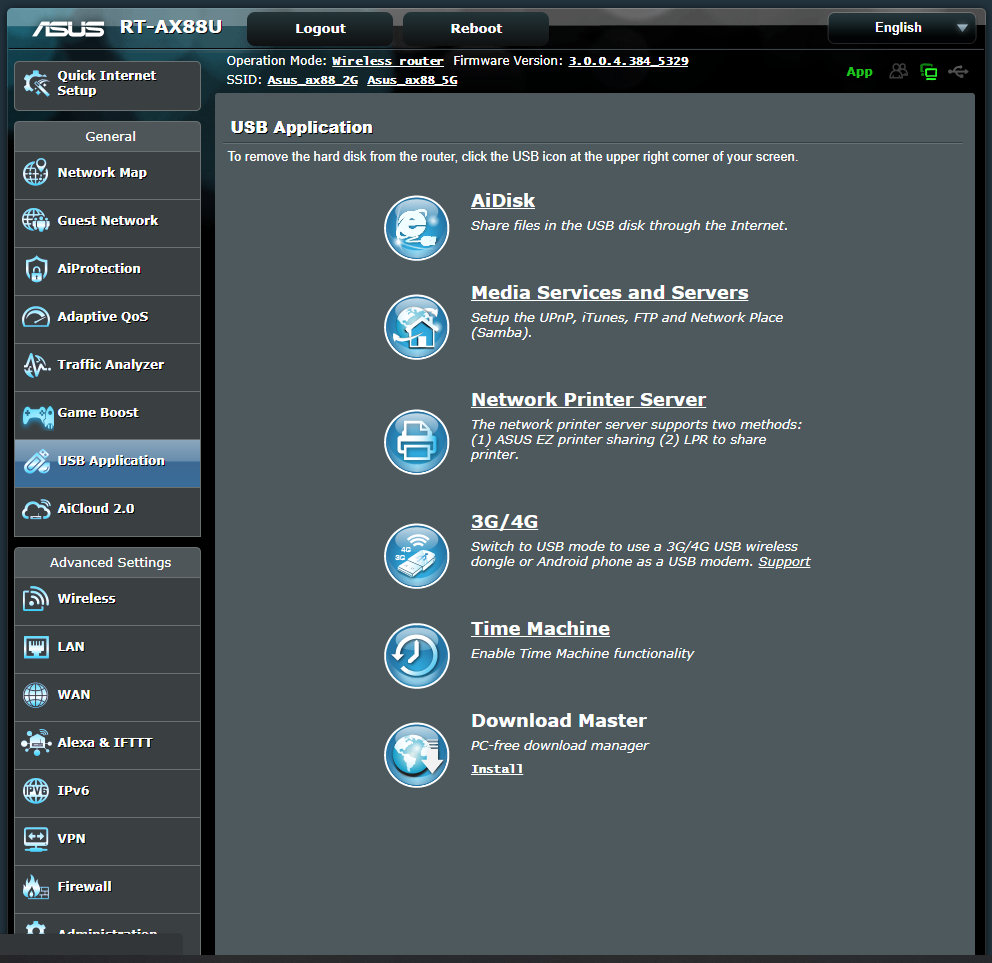The image size is (992, 963).
Task: Click the Network Printer Server printer icon
Action: tap(416, 441)
